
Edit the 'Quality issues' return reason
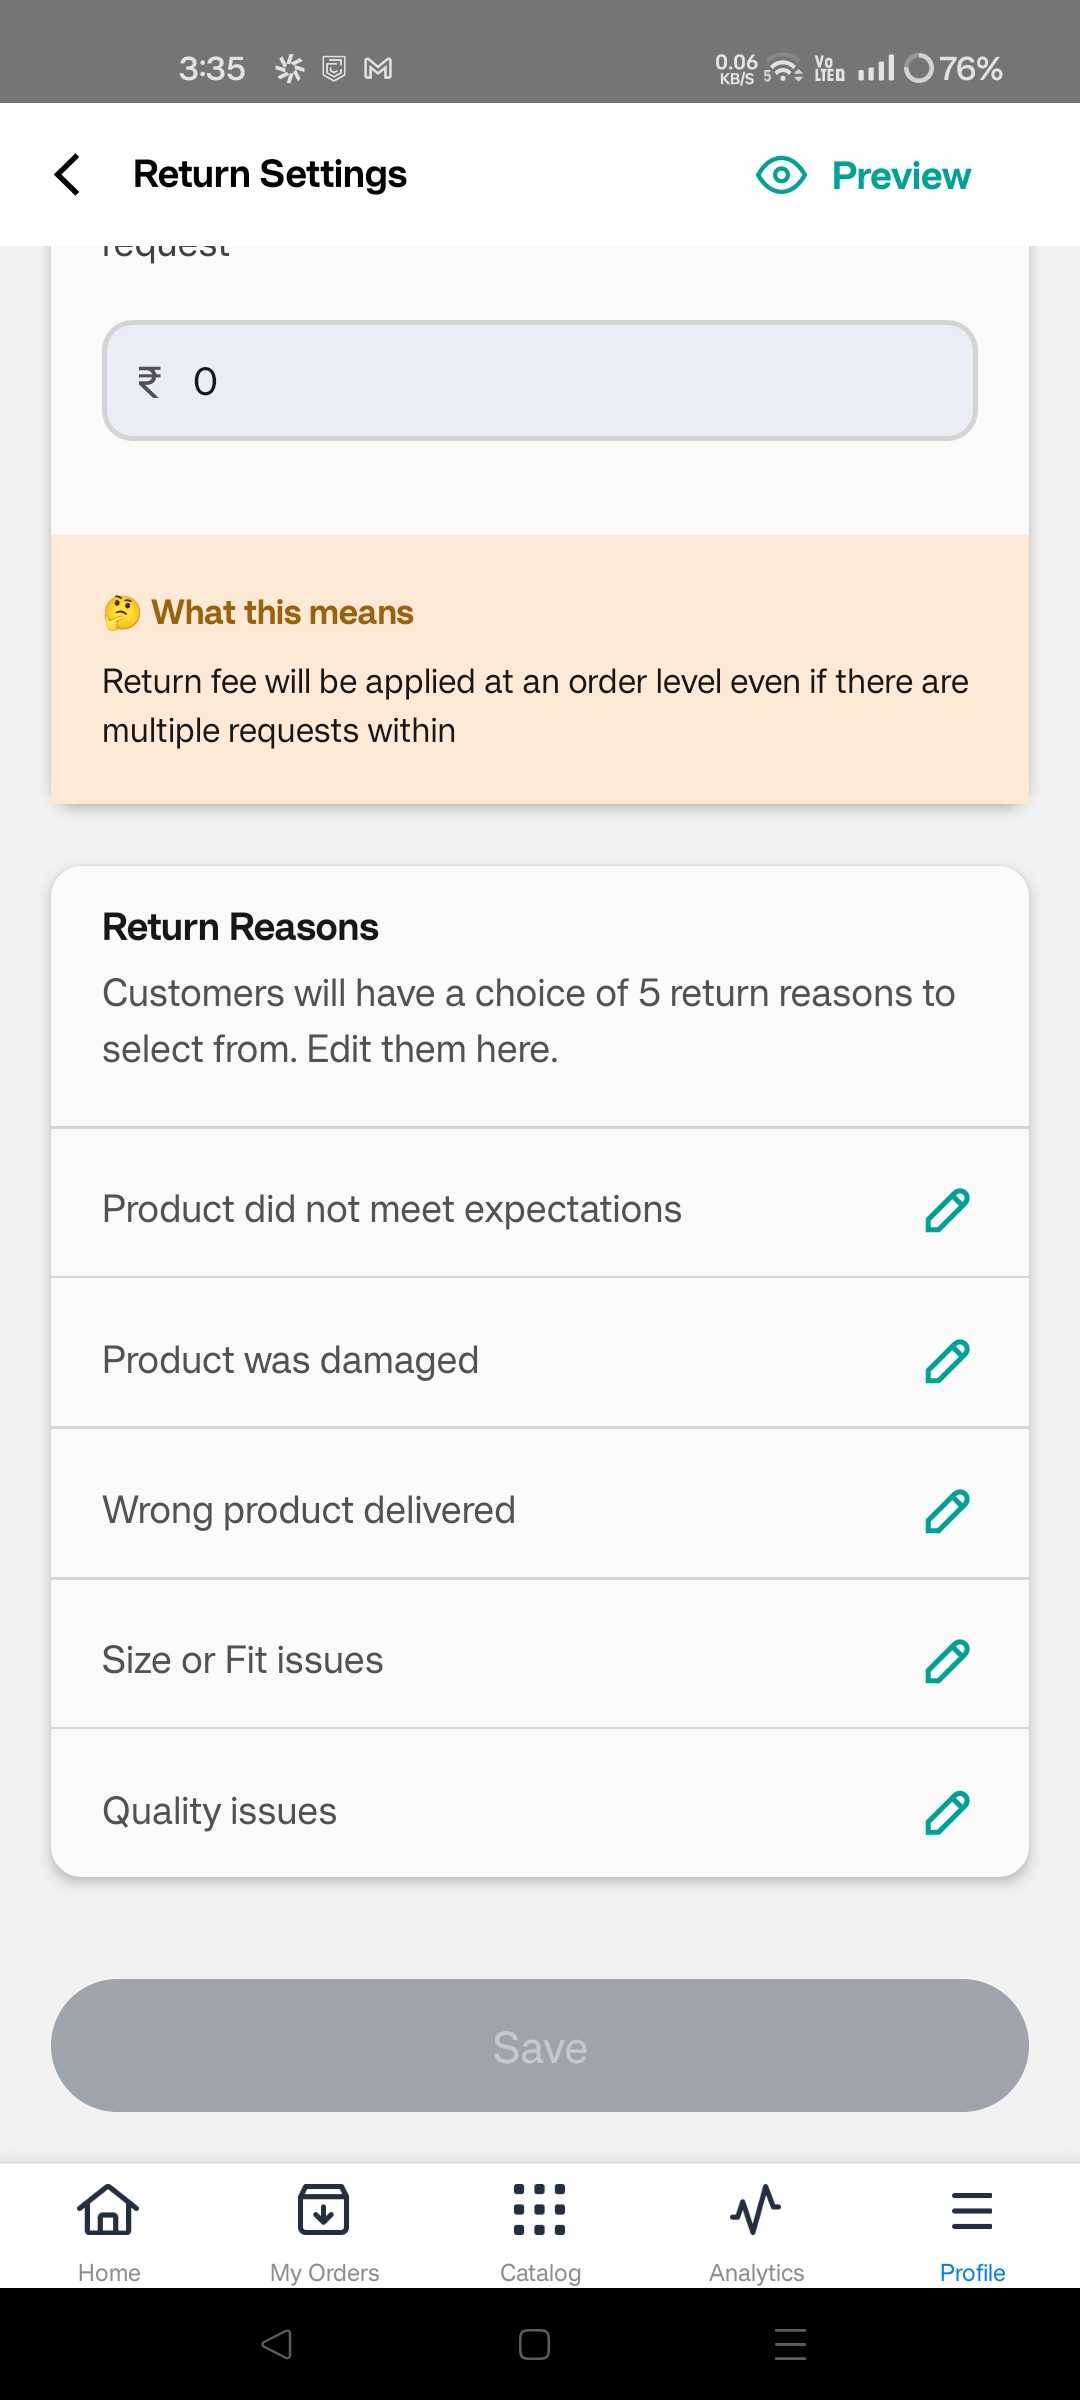[946, 1812]
